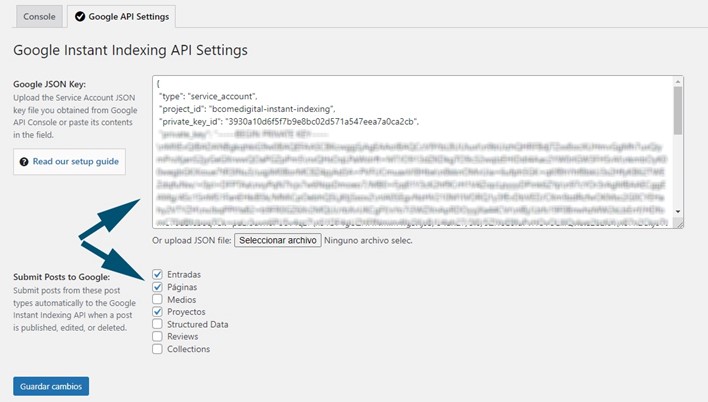708x402 pixels.
Task: Click the textarea scrollbar up arrow
Action: tap(678, 82)
